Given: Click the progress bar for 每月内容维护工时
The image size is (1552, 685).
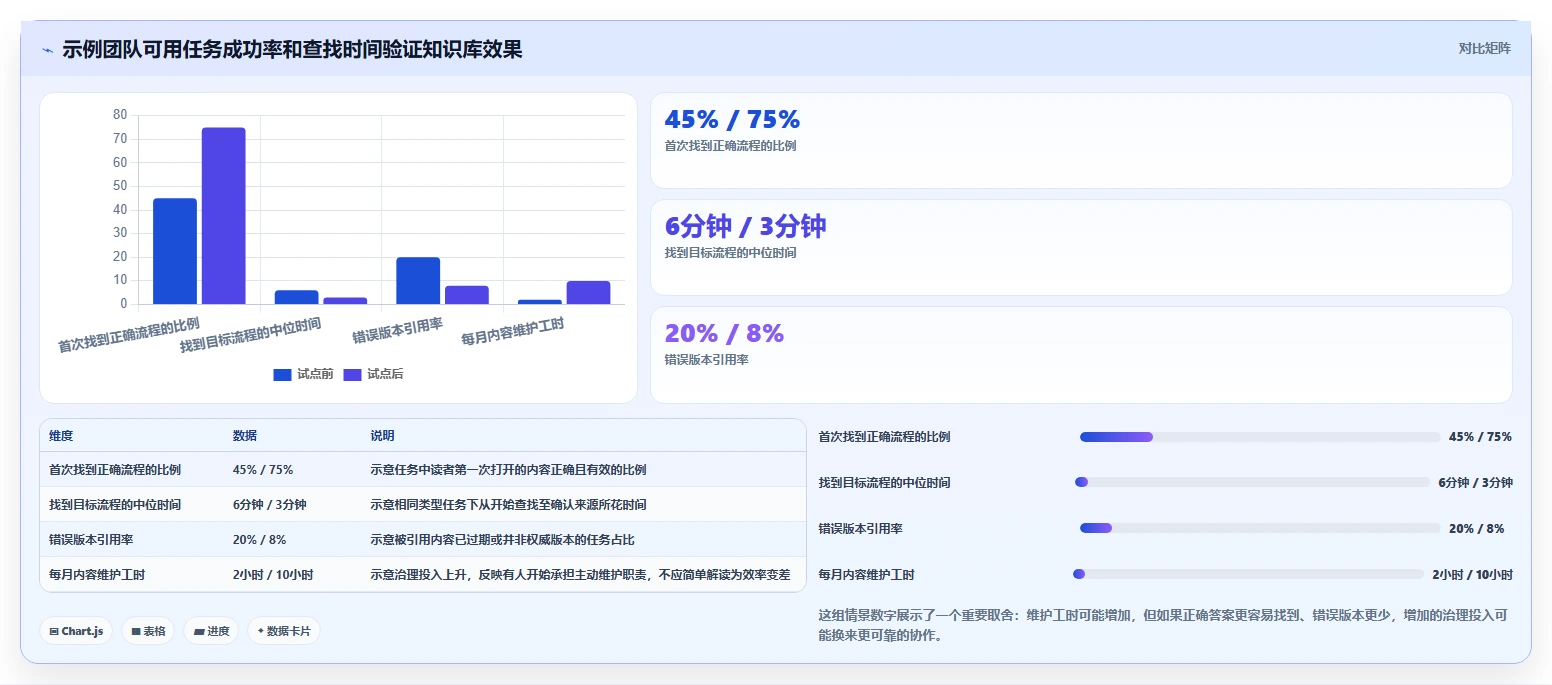Looking at the screenshot, I should pos(1248,574).
